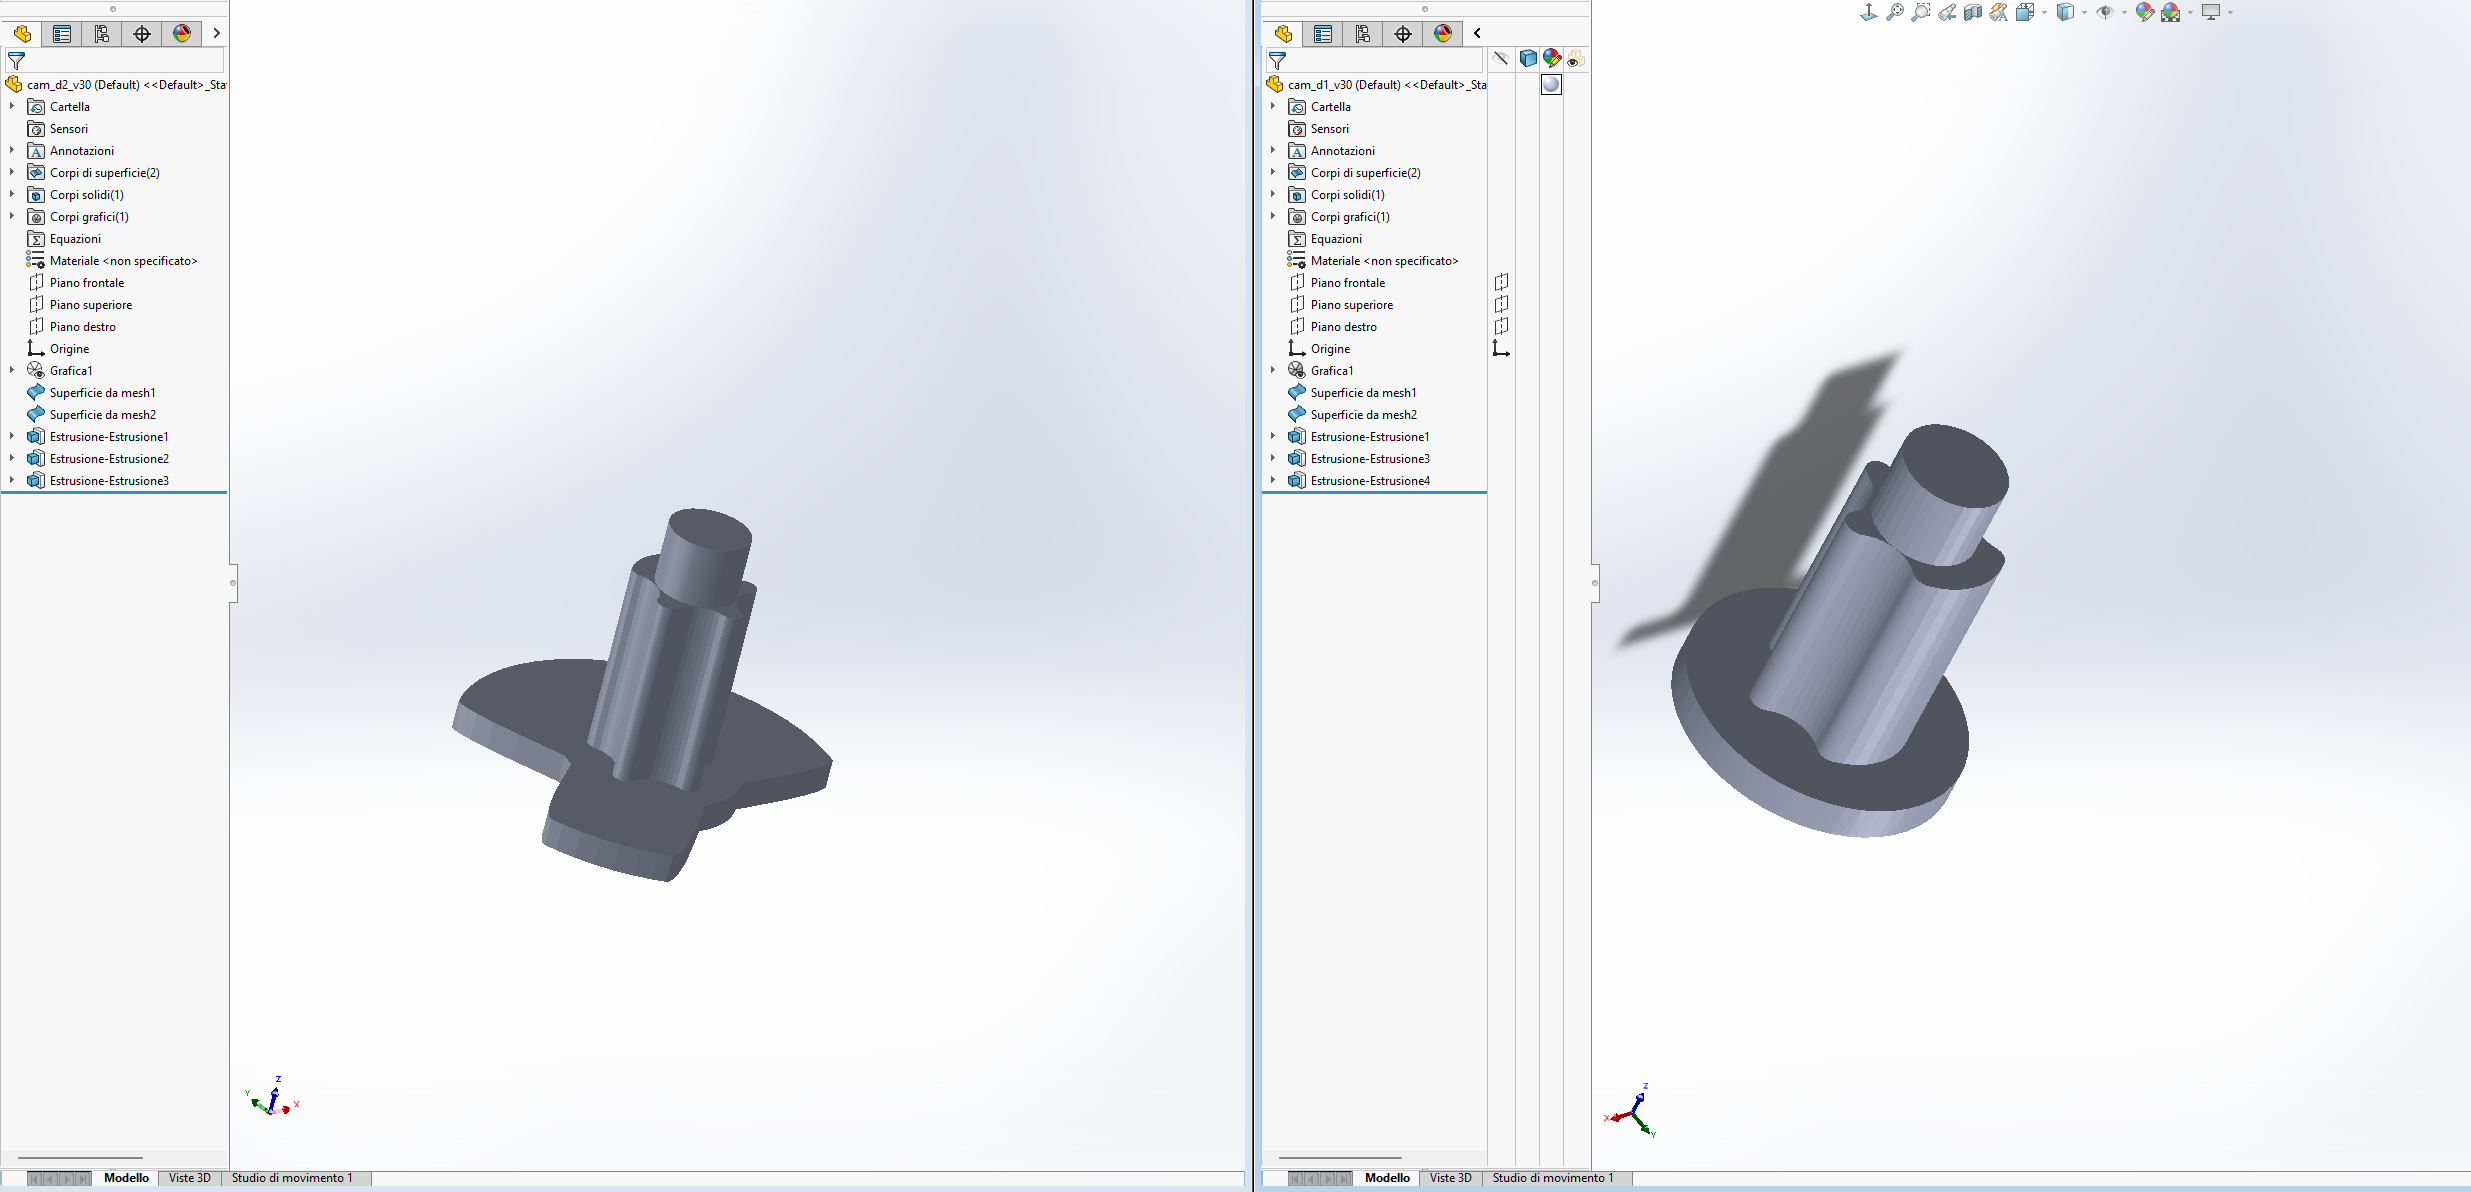Open ConfigurationManager tab in left cam_d2 panel
Screen dimensions: 2471x1192
click(x=102, y=34)
